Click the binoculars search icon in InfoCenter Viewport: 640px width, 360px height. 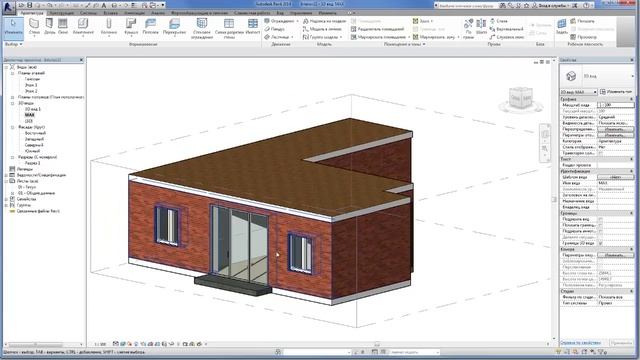point(503,6)
